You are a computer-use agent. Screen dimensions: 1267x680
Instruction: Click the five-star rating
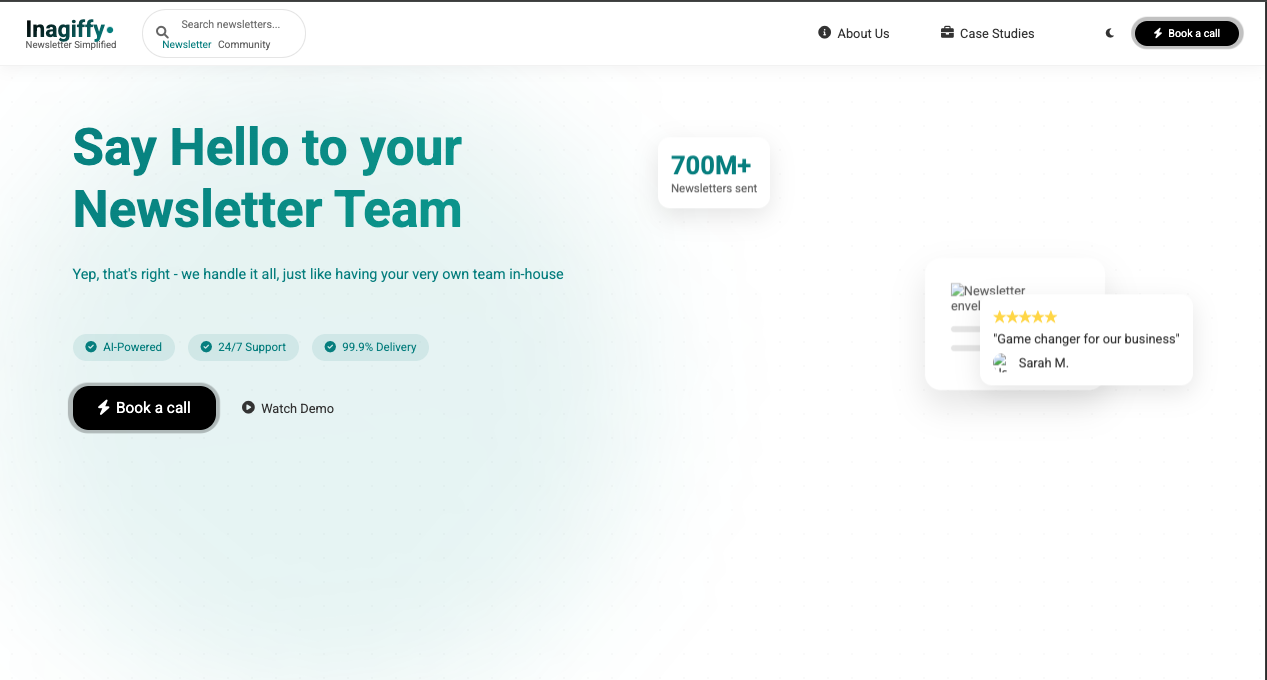coord(1025,317)
